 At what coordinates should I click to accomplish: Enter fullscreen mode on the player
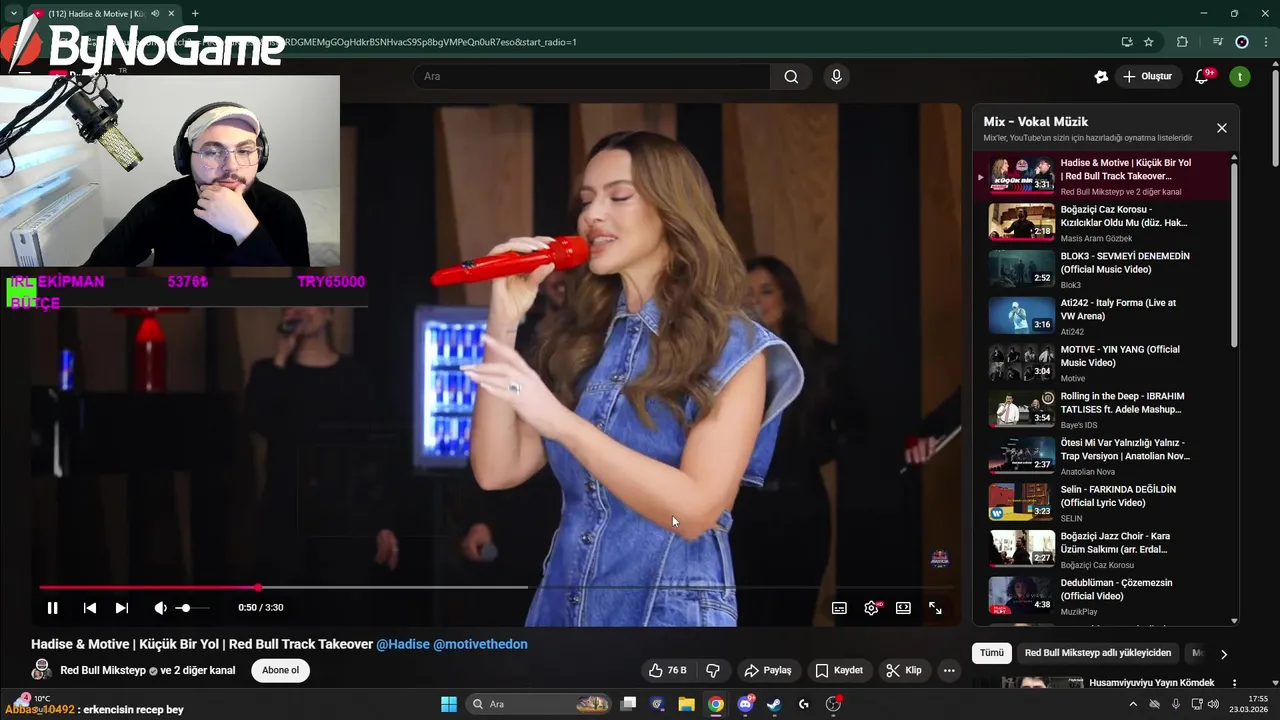(935, 607)
